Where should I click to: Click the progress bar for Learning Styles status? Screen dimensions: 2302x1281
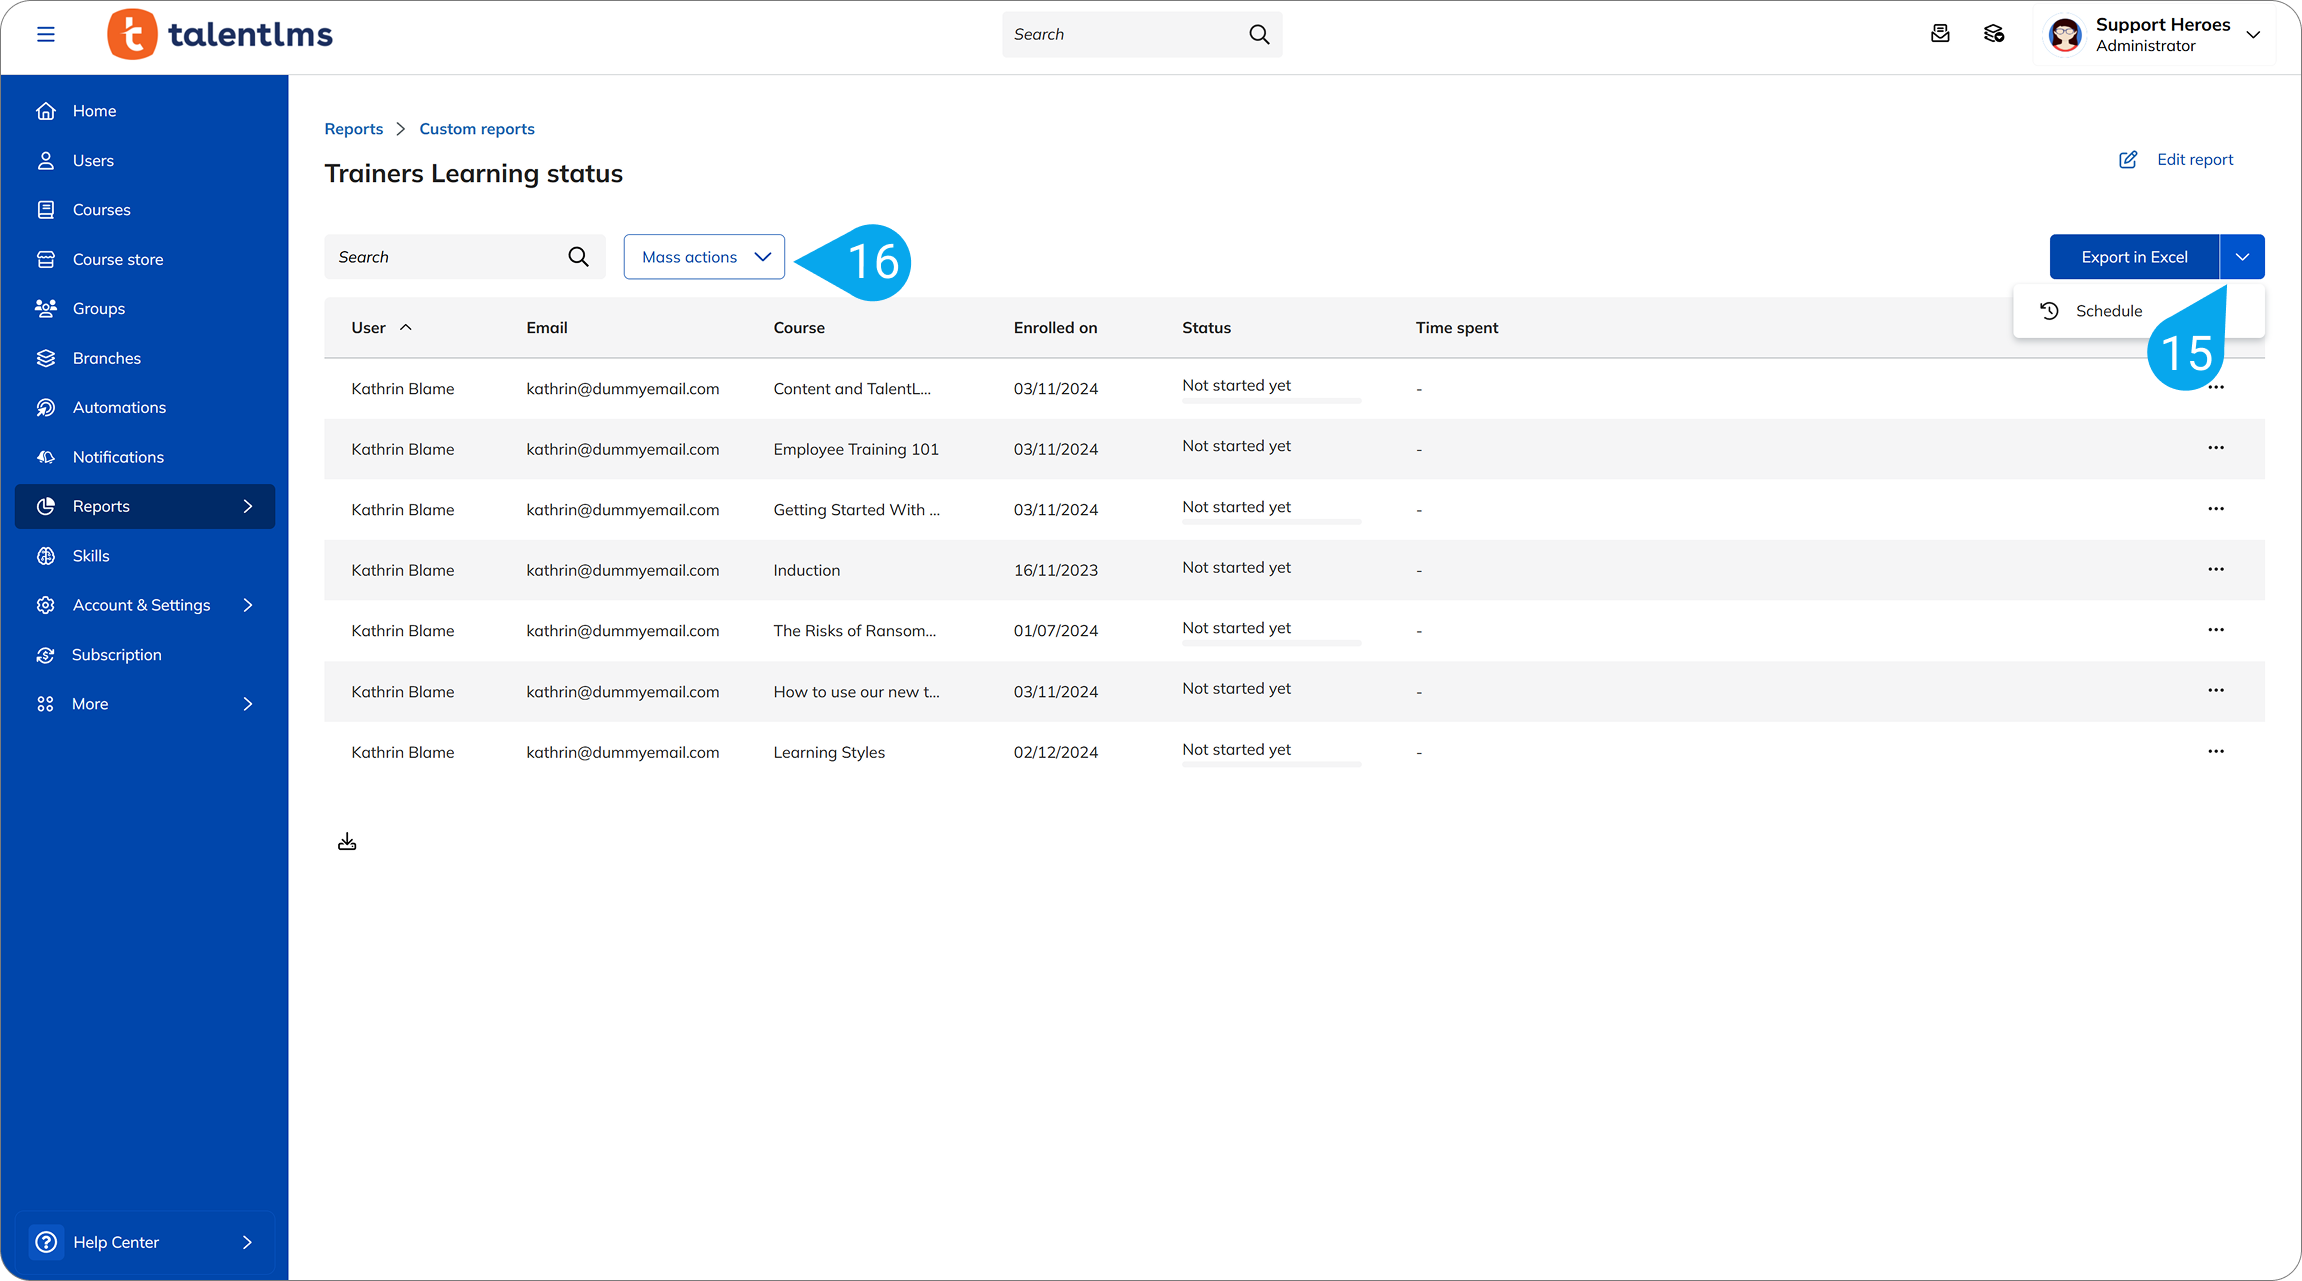[1270, 763]
